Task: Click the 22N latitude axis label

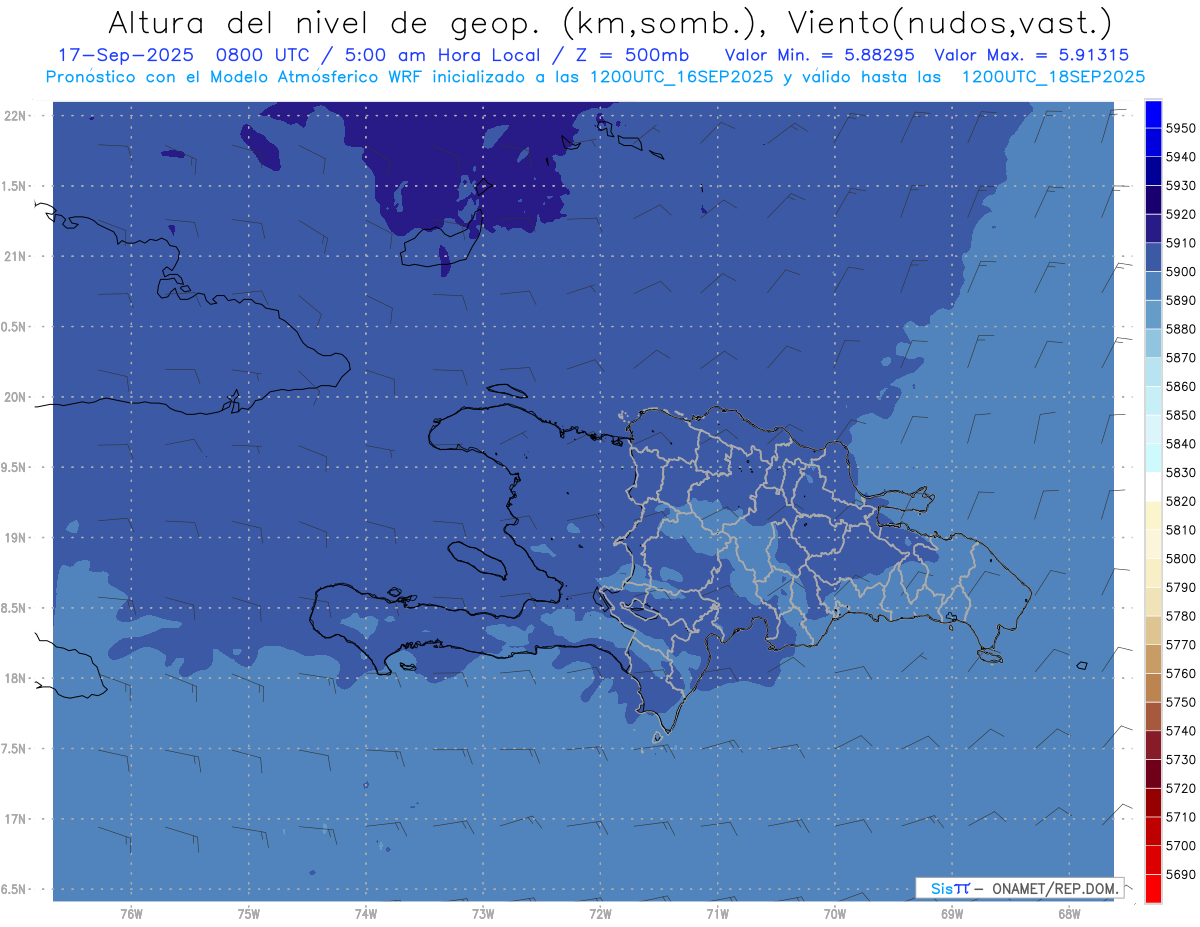Action: coord(17,116)
